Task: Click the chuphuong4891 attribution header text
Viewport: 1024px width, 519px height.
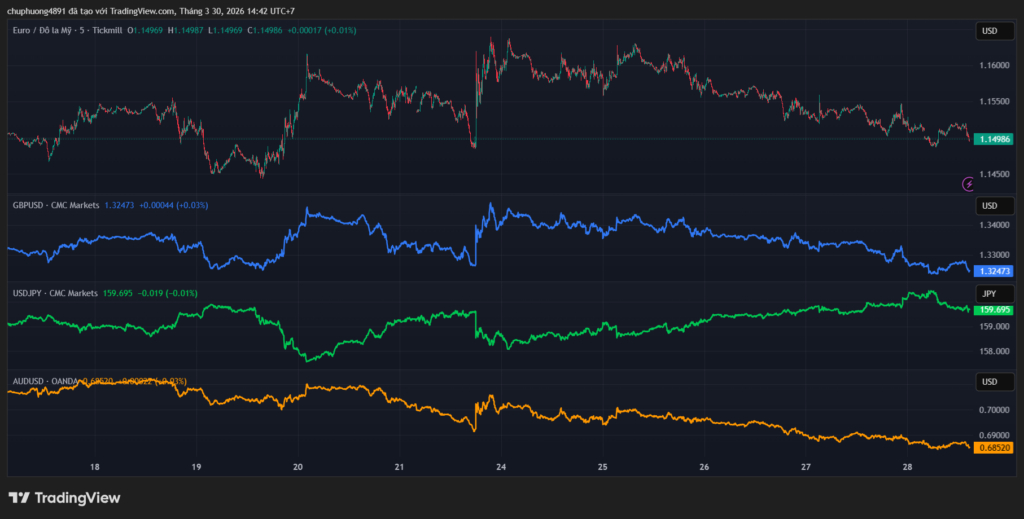Action: coord(147,11)
